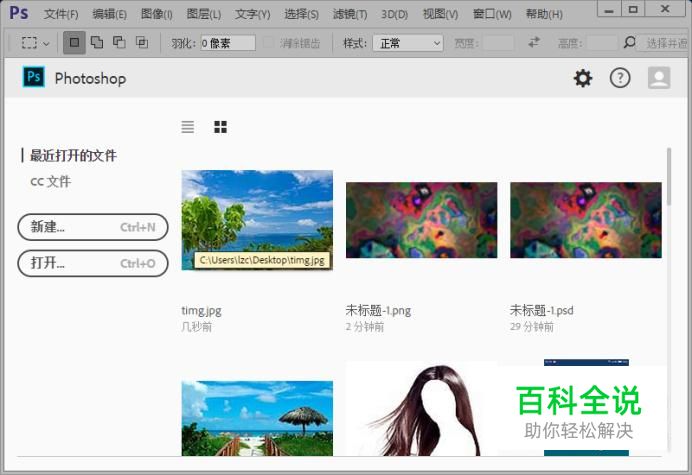Click the 29 分钟前 timestamp label

point(532,327)
